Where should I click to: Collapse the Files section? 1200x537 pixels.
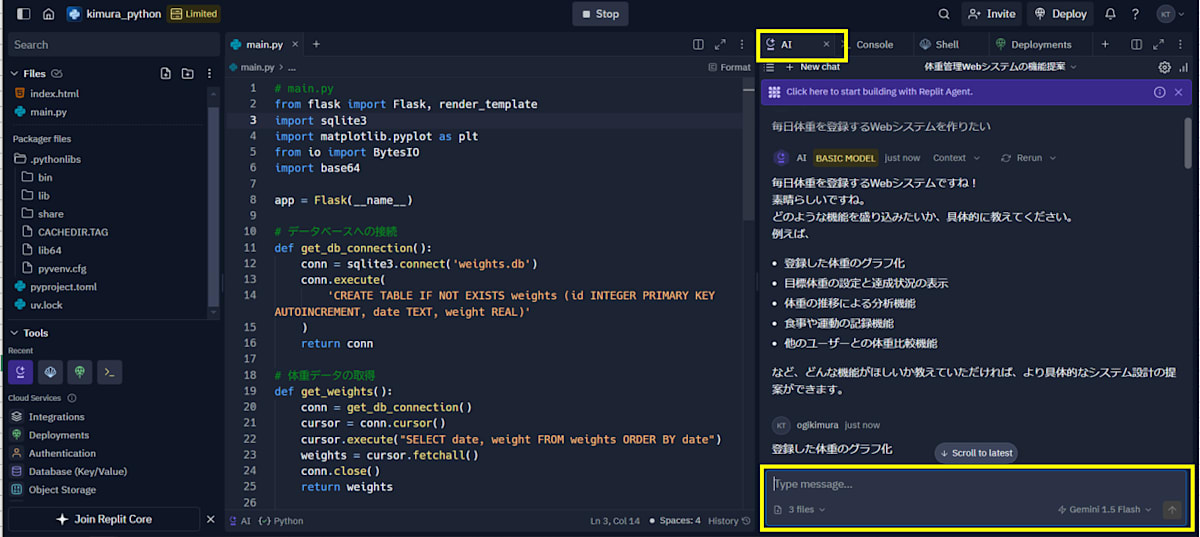click(14, 73)
